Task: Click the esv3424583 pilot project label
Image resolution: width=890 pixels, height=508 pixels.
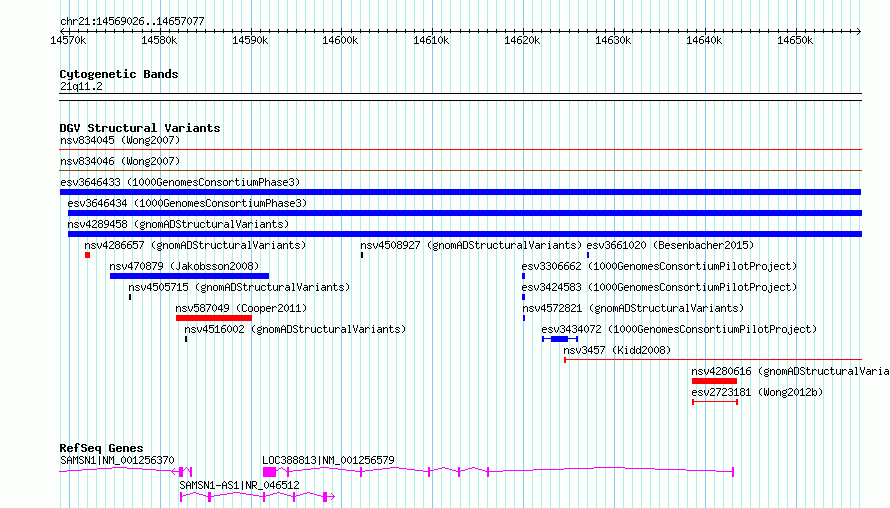Action: [659, 287]
